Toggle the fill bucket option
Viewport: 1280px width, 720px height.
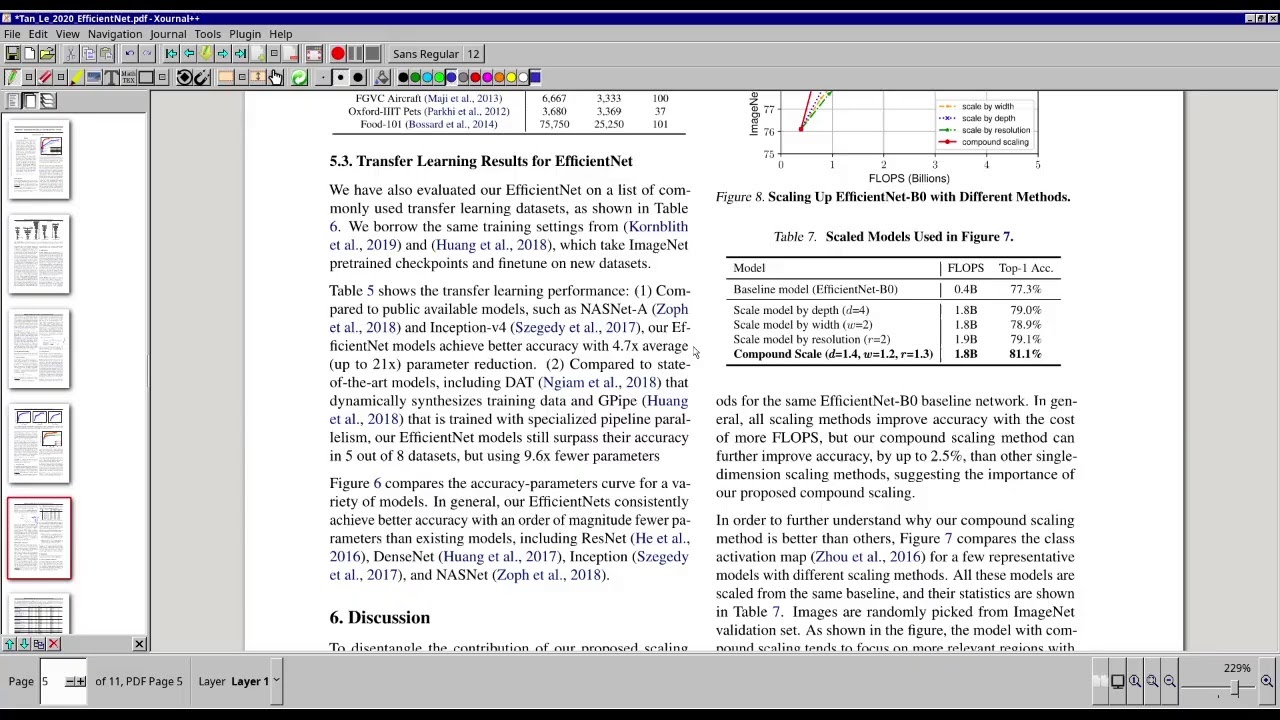pyautogui.click(x=382, y=77)
